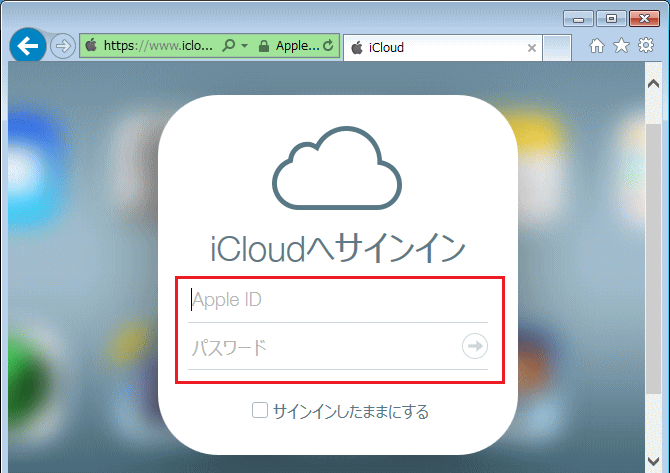Image resolution: width=670 pixels, height=473 pixels.
Task: Open the Tools gear menu
Action: [x=646, y=45]
